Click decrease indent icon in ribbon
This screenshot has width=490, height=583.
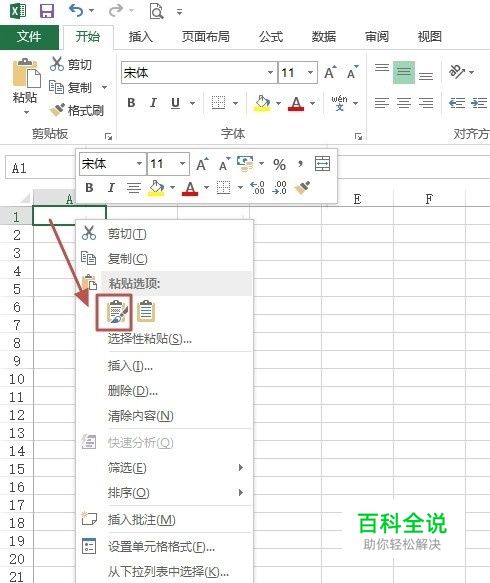click(457, 103)
